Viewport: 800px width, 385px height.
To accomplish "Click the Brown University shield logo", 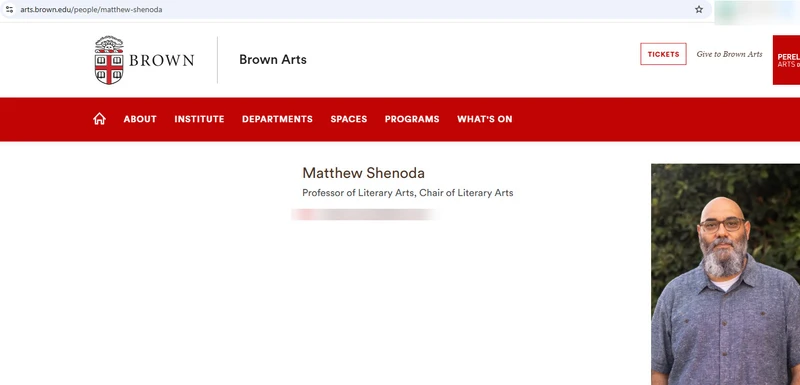I will point(109,60).
